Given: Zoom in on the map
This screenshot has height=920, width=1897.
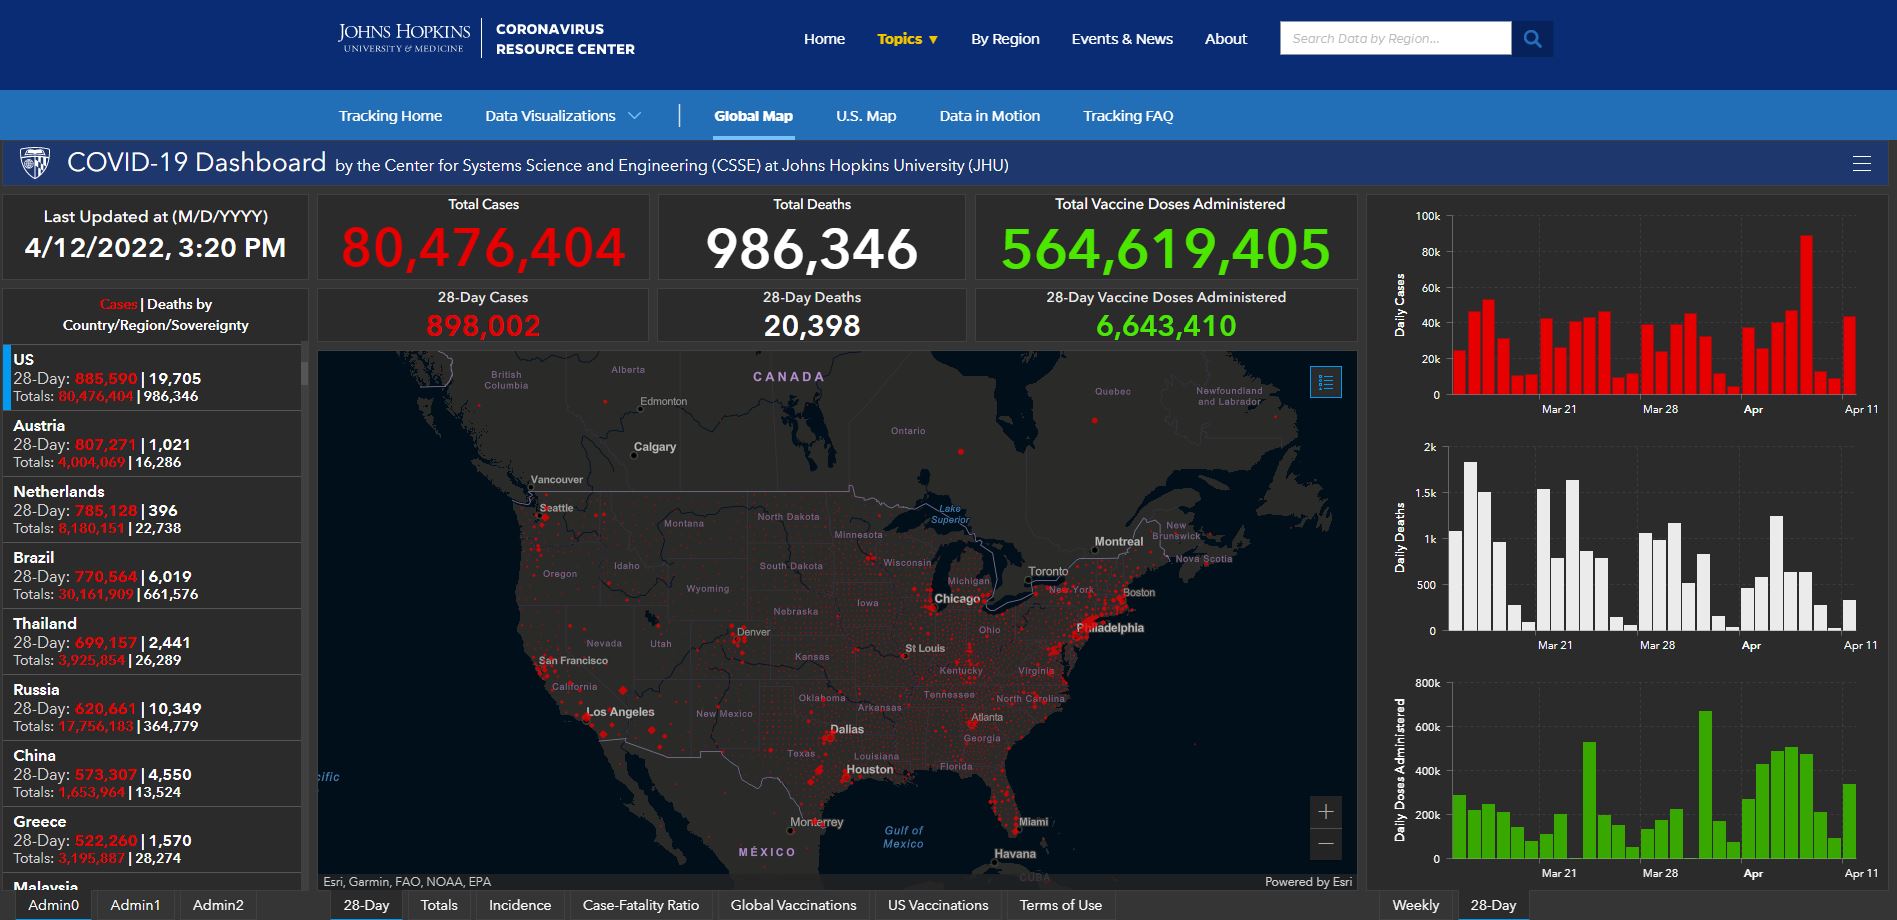Looking at the screenshot, I should (x=1326, y=812).
